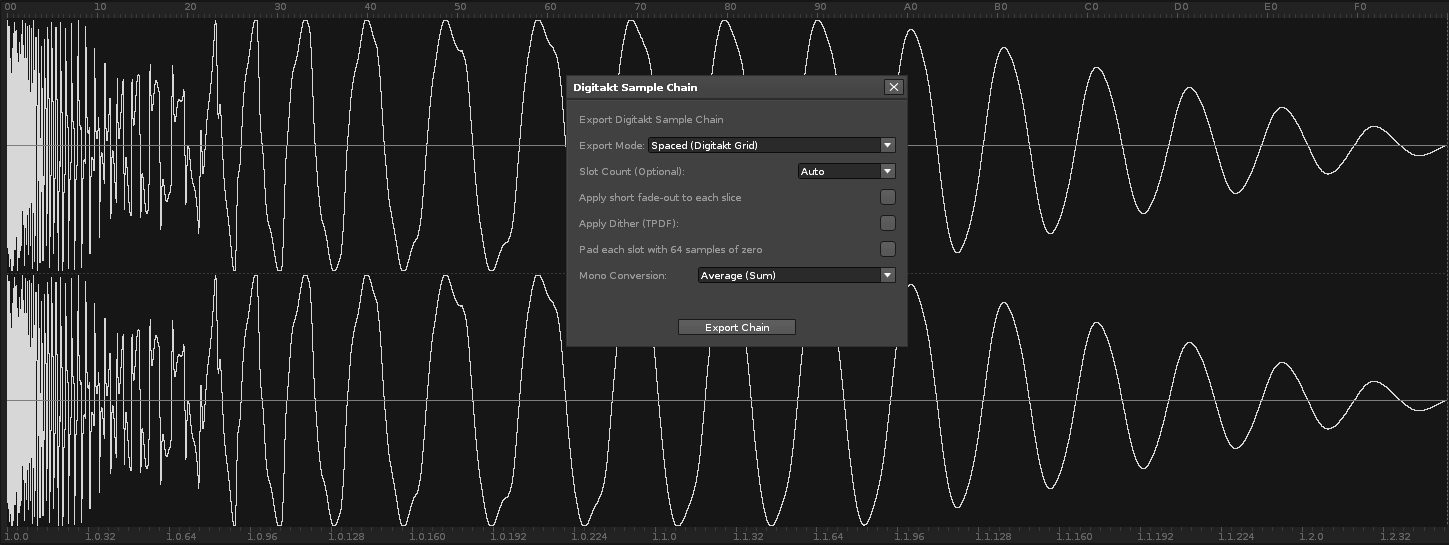Click the top ruler marker 90
The height and width of the screenshot is (545, 1449).
pos(820,7)
